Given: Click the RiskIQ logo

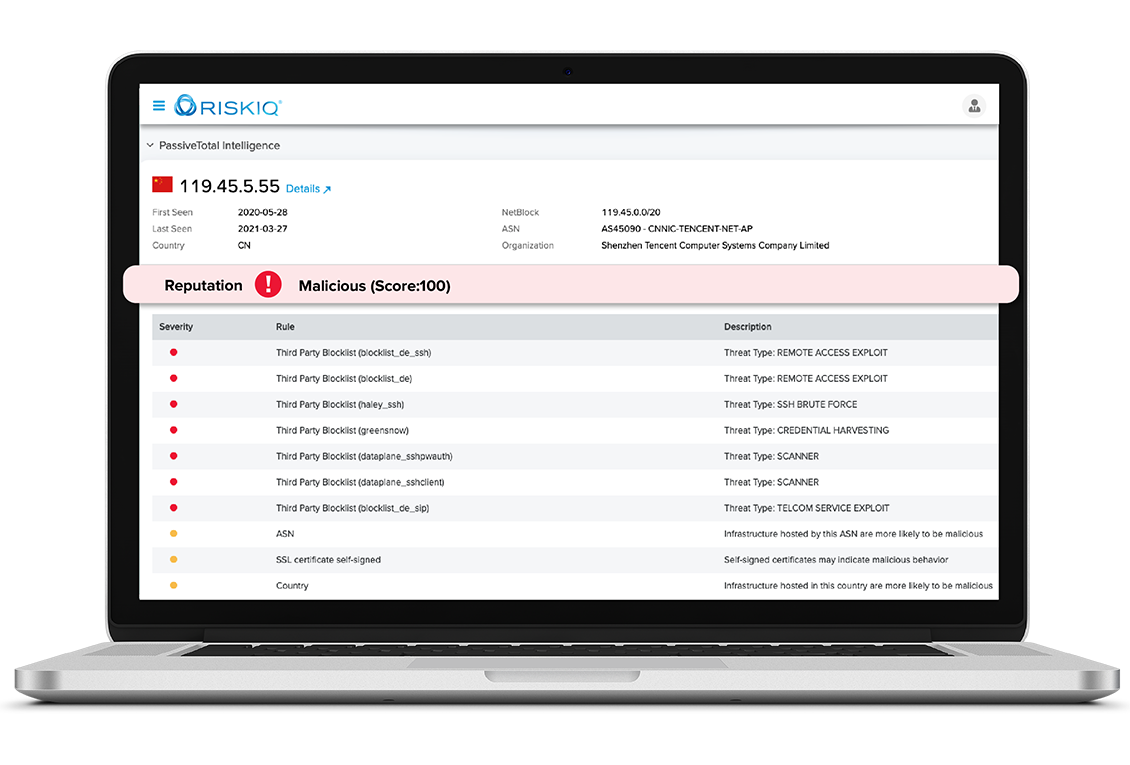Looking at the screenshot, I should click(x=228, y=106).
